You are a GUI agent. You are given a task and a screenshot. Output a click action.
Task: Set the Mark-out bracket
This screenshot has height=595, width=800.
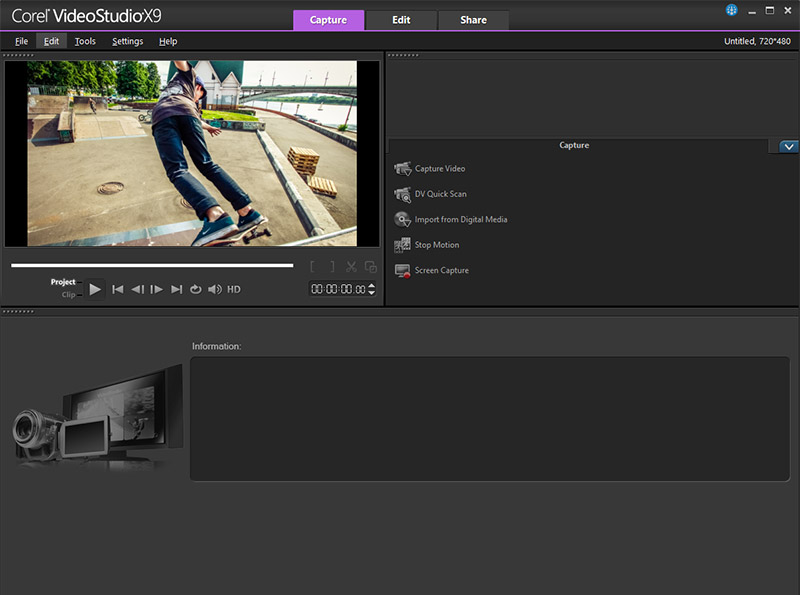coord(332,266)
